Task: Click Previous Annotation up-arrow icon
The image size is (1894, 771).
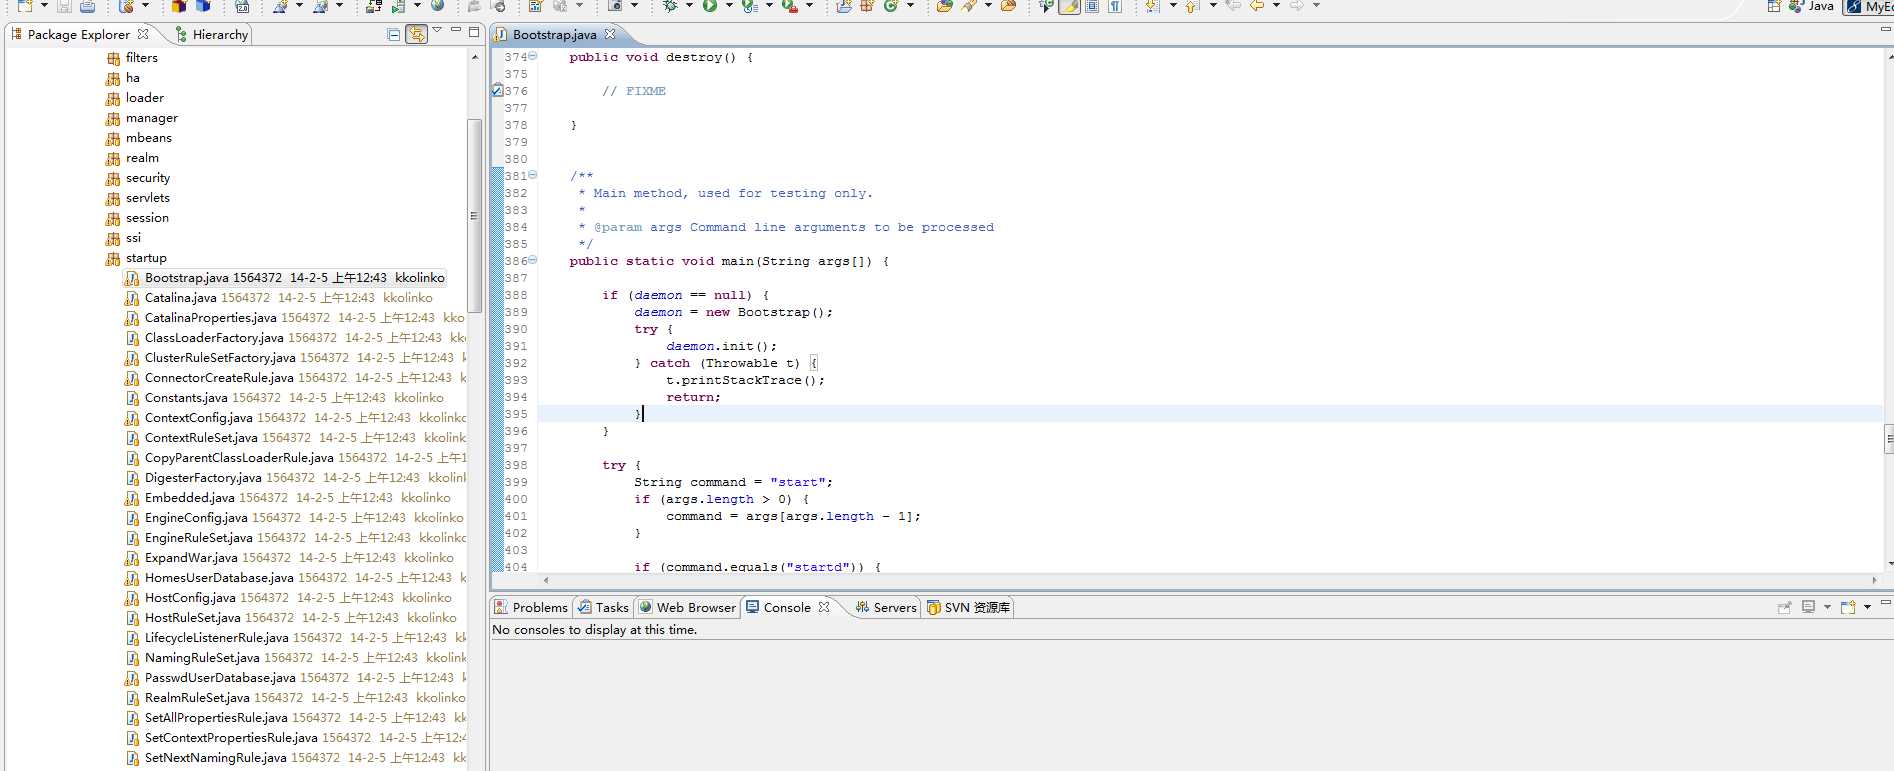Action: coord(1192,6)
